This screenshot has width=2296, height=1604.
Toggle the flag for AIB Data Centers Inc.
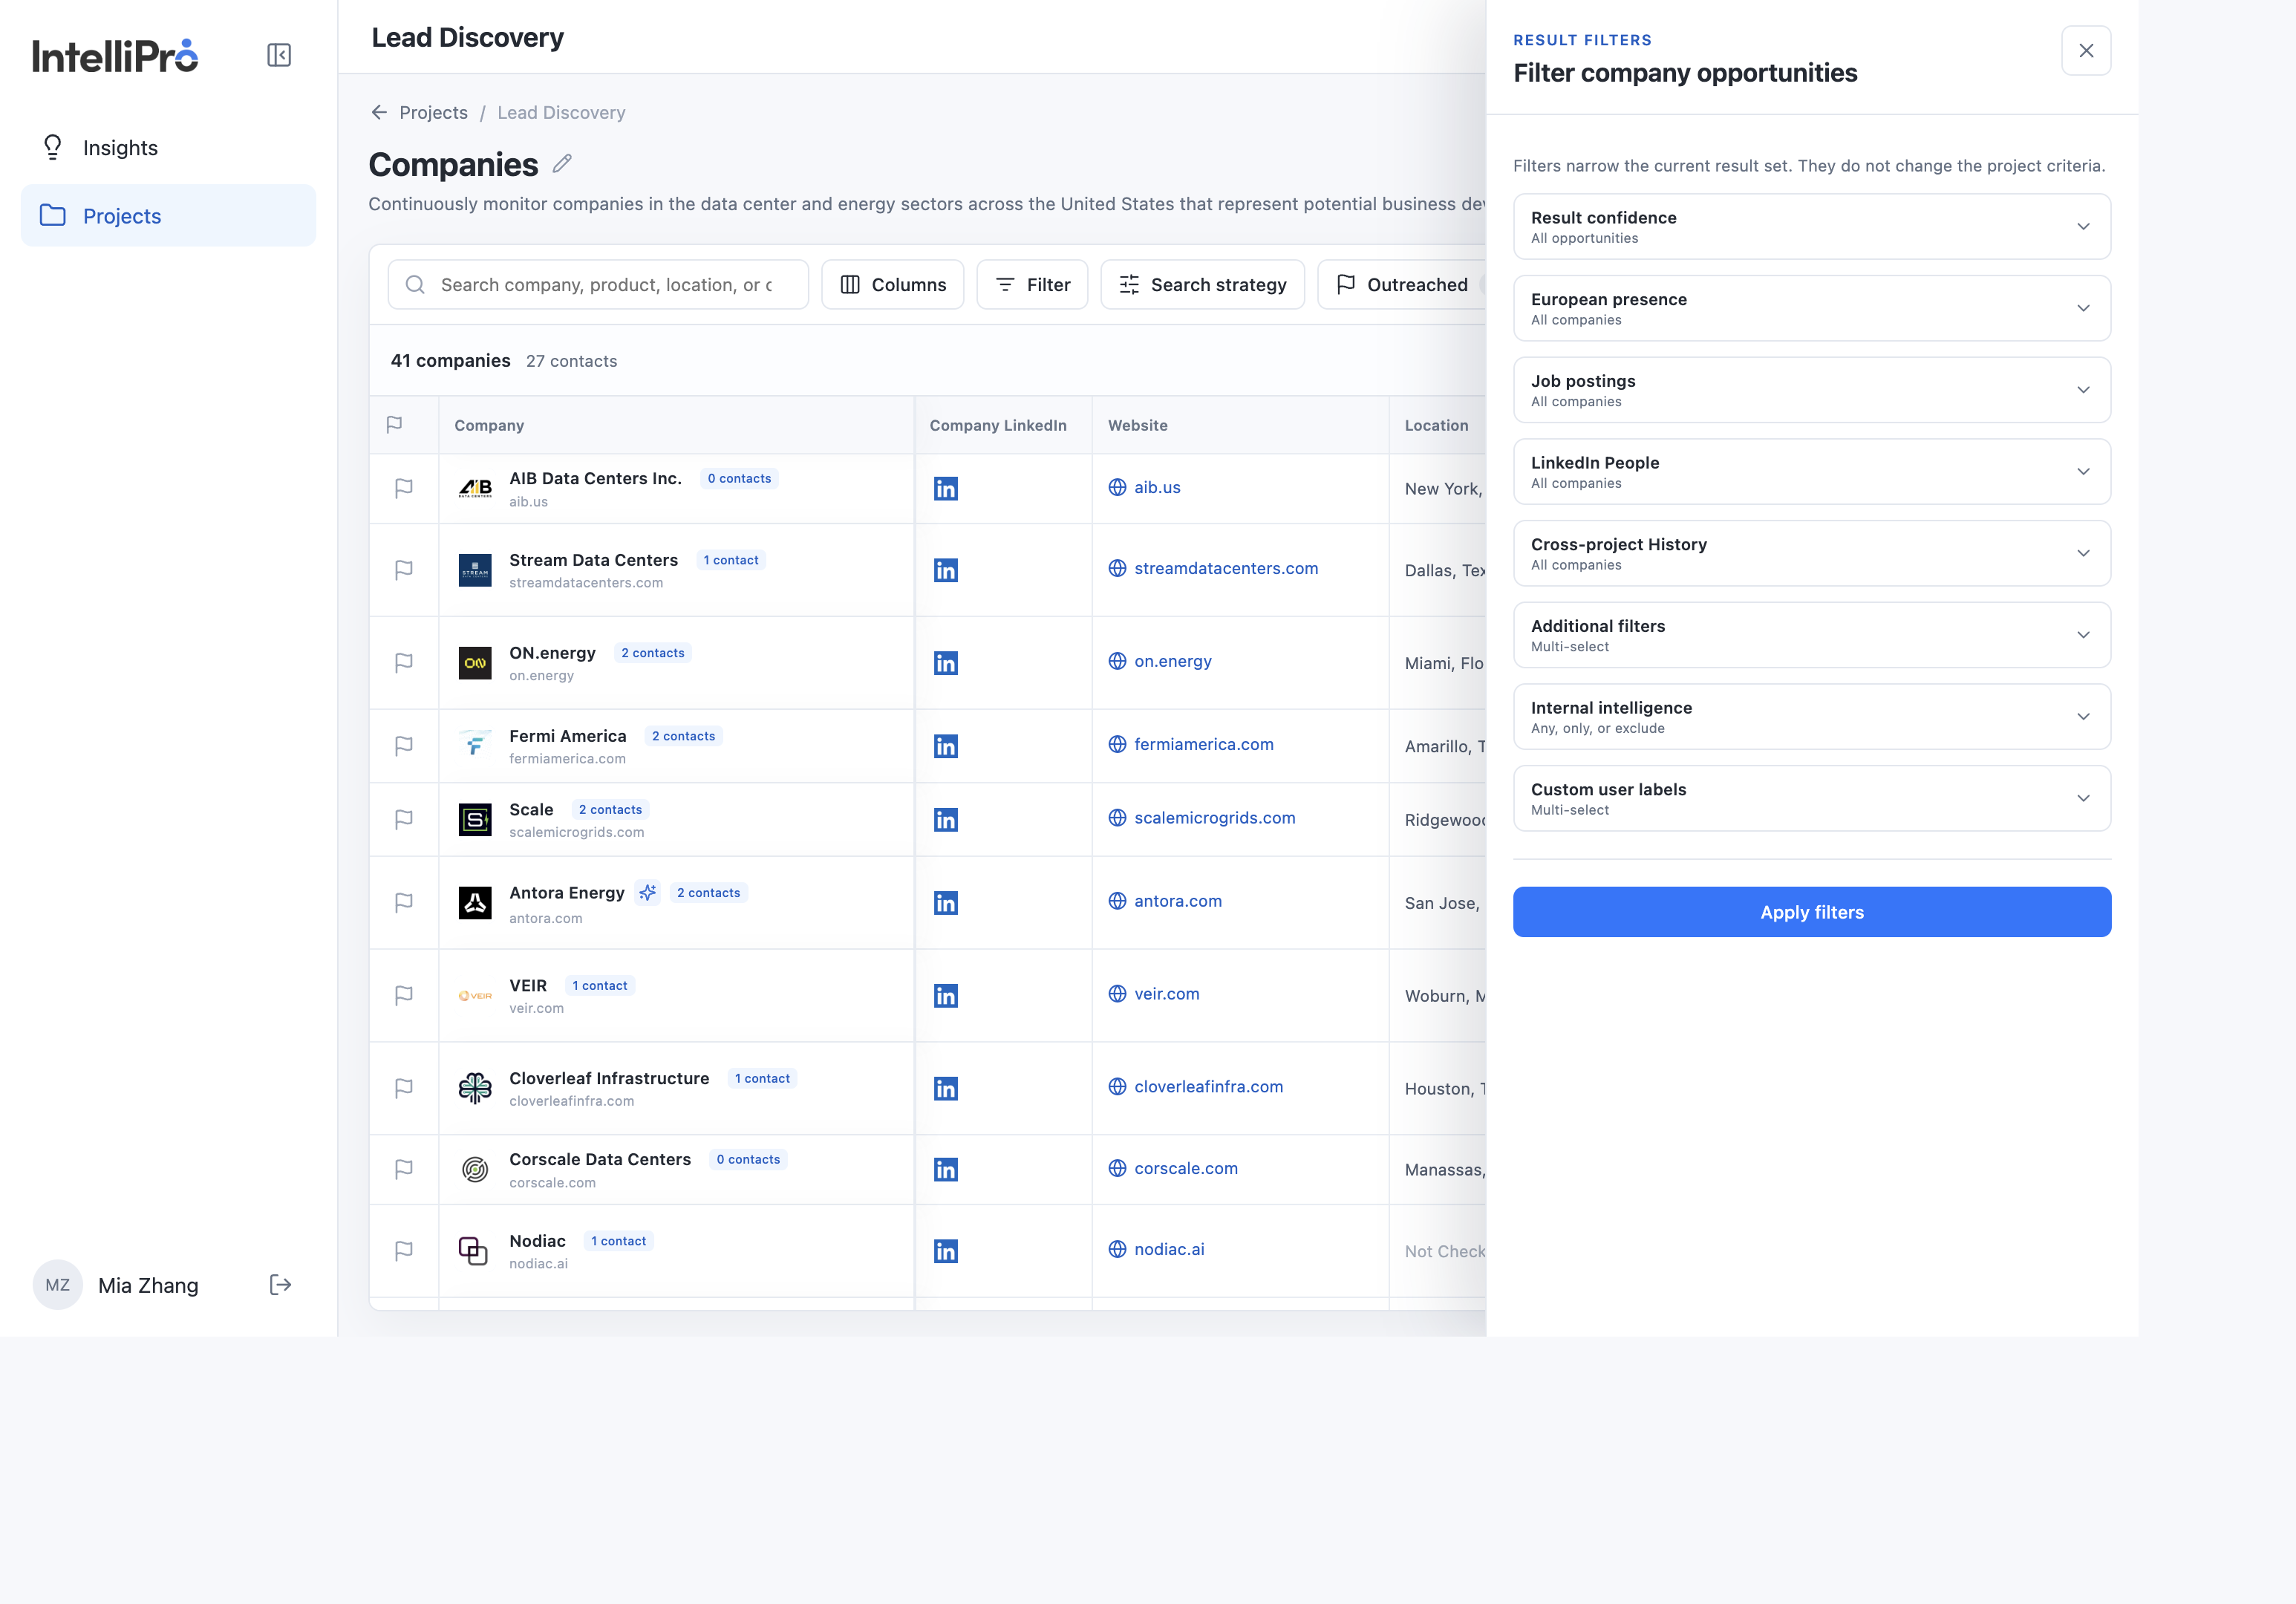404,488
